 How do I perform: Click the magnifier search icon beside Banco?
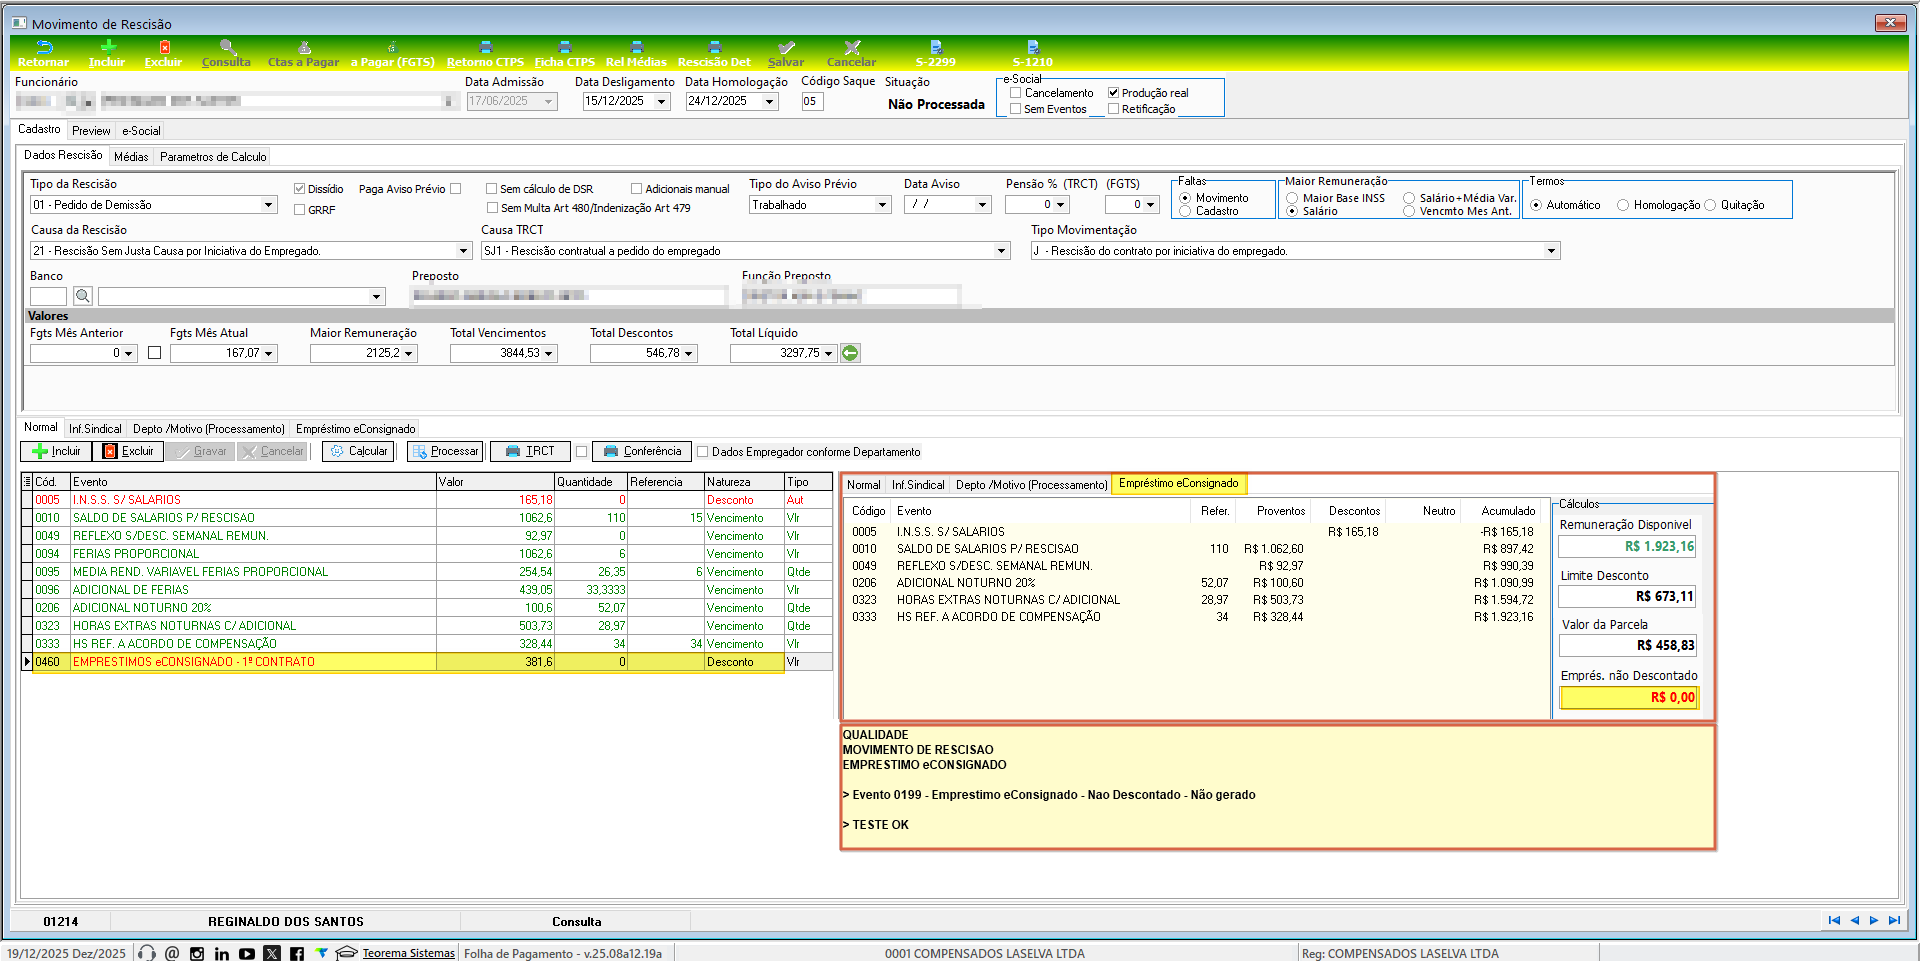[x=83, y=296]
